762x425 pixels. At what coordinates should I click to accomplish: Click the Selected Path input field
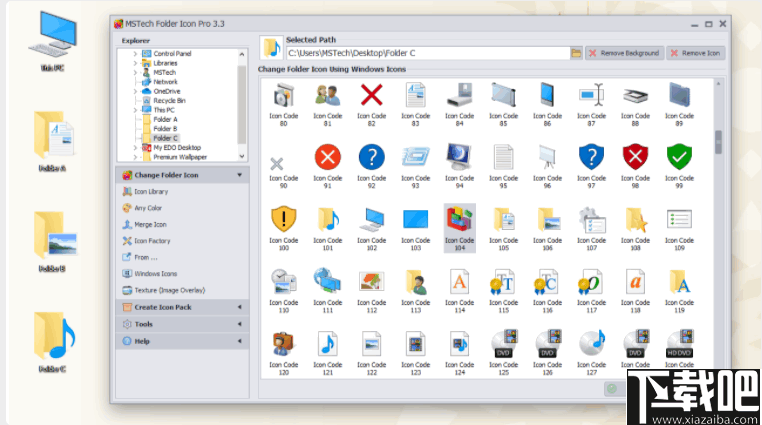pyautogui.click(x=428, y=53)
